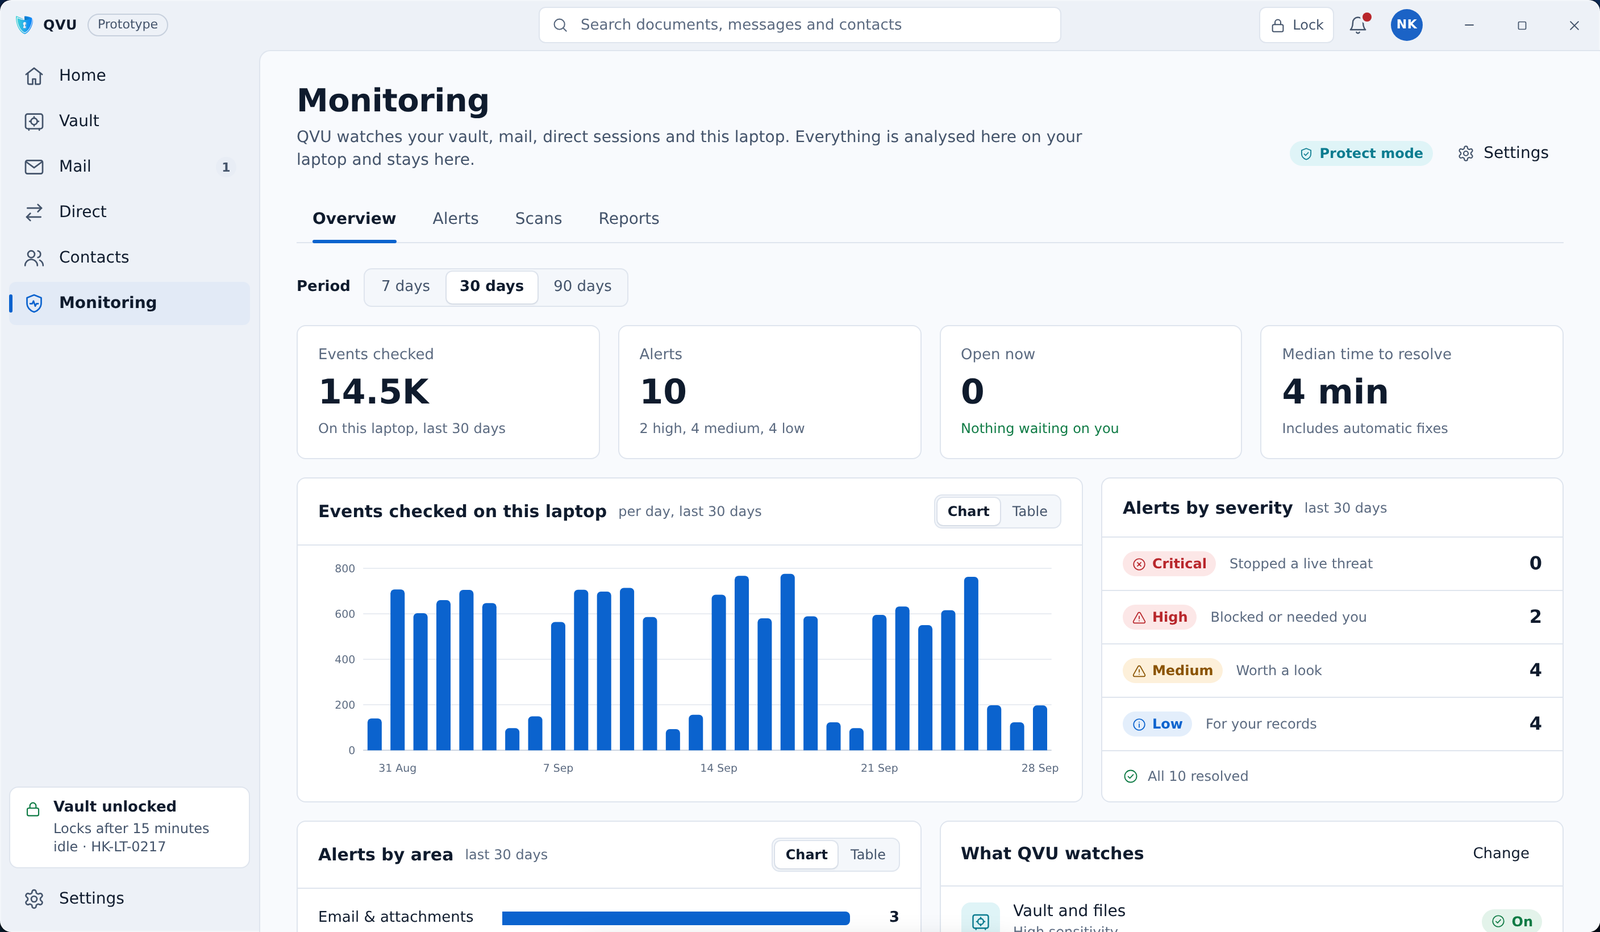
Task: Open Mail in the sidebar
Action: [x=130, y=167]
